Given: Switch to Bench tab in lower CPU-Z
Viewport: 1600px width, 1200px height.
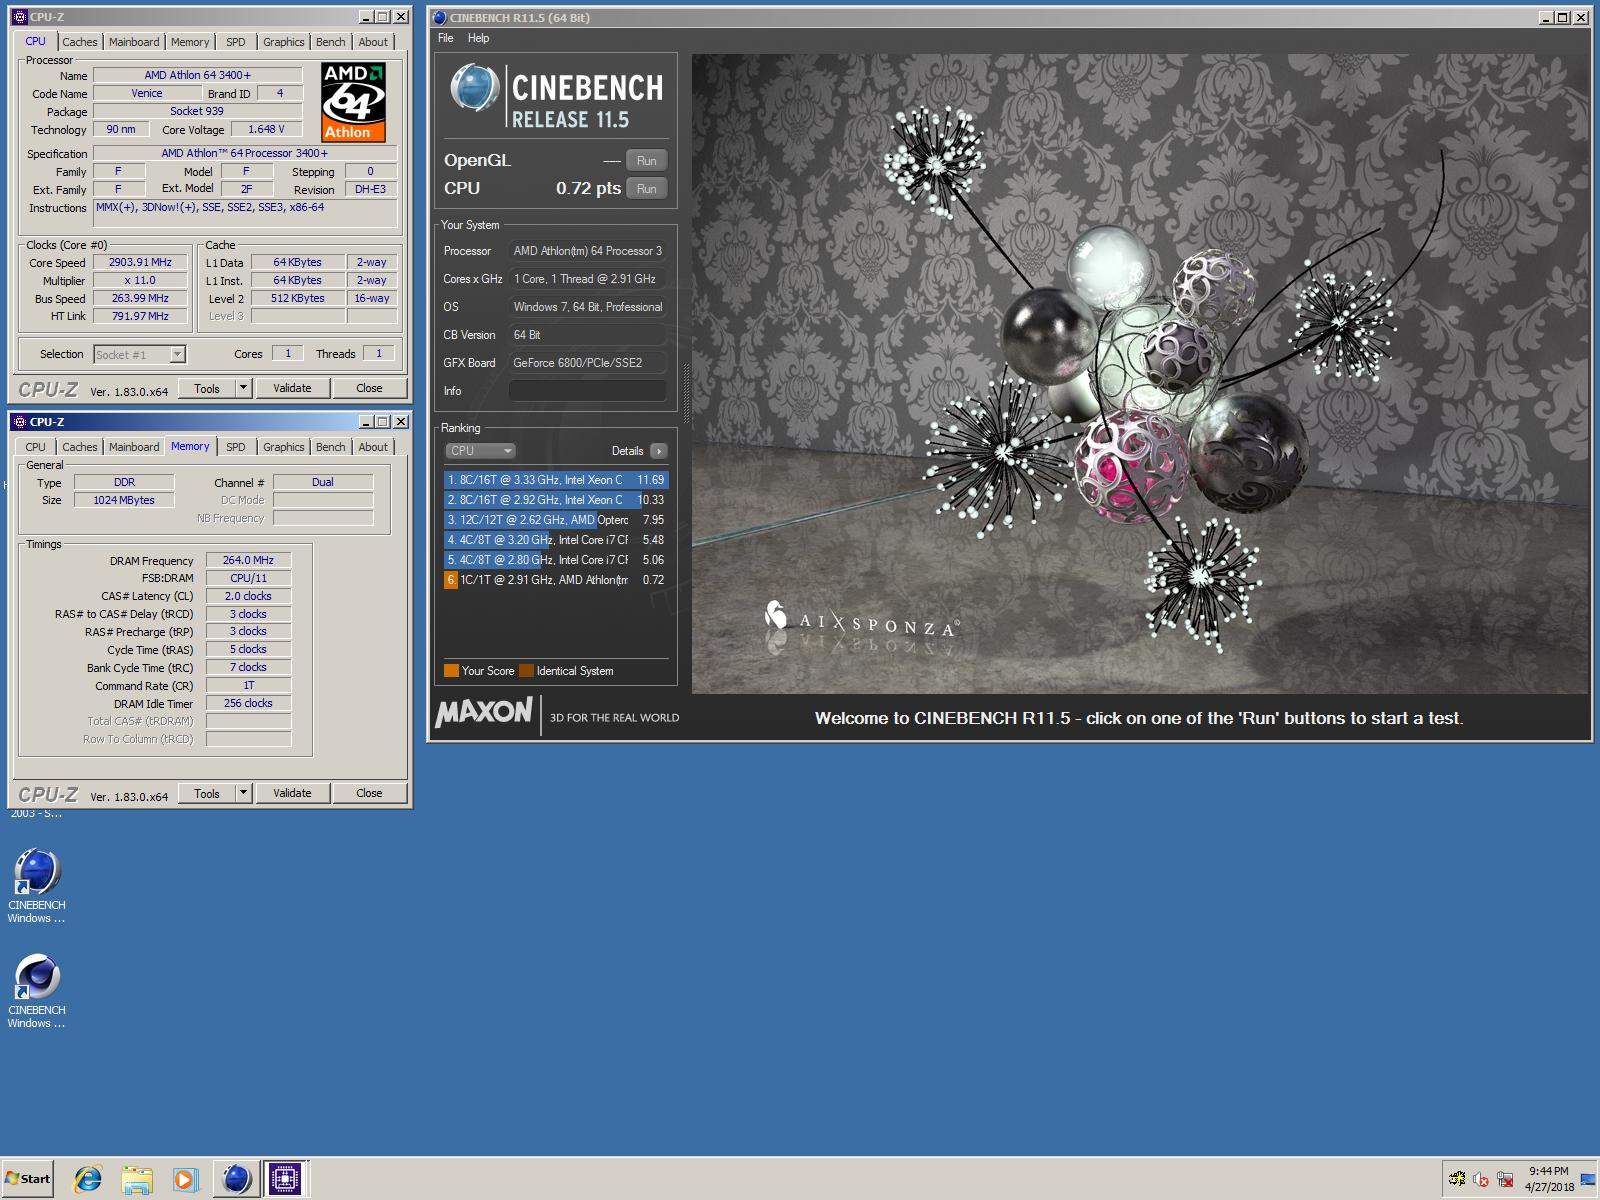Looking at the screenshot, I should (x=331, y=447).
